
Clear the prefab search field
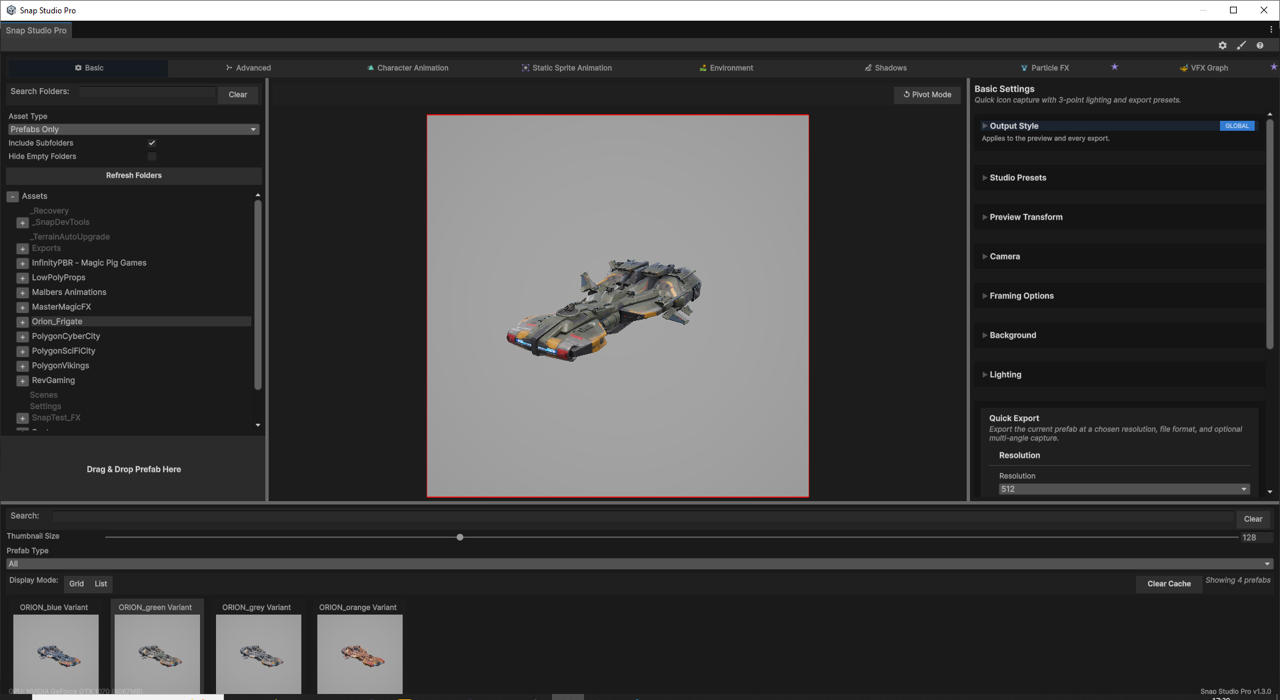click(x=1252, y=519)
